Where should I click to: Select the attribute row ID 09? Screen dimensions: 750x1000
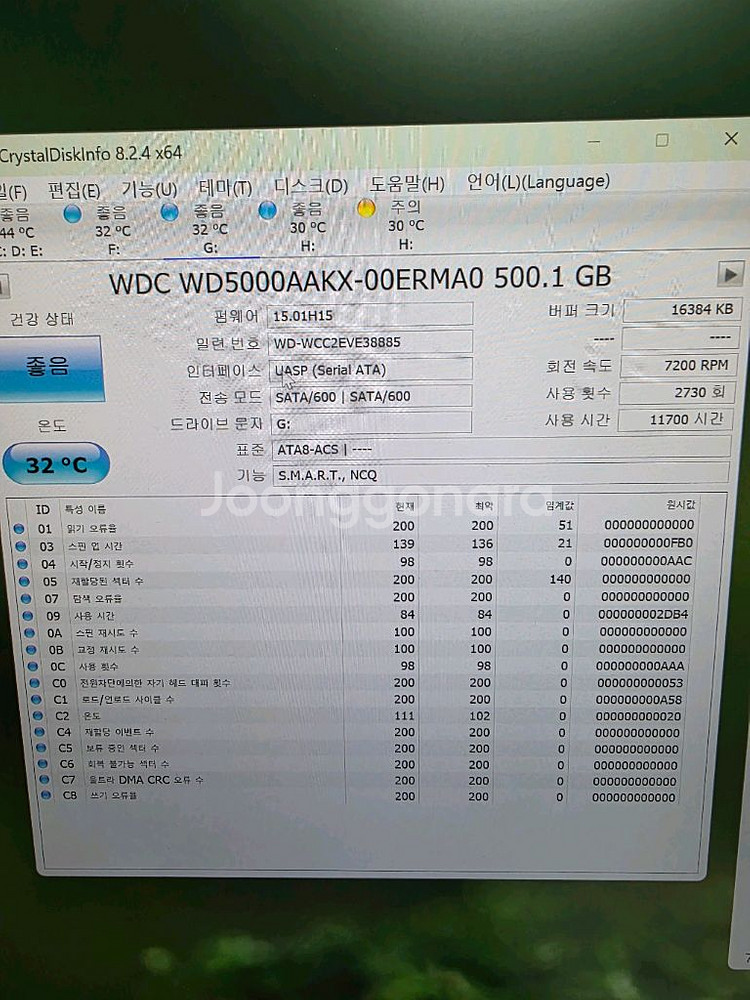[x=357, y=615]
